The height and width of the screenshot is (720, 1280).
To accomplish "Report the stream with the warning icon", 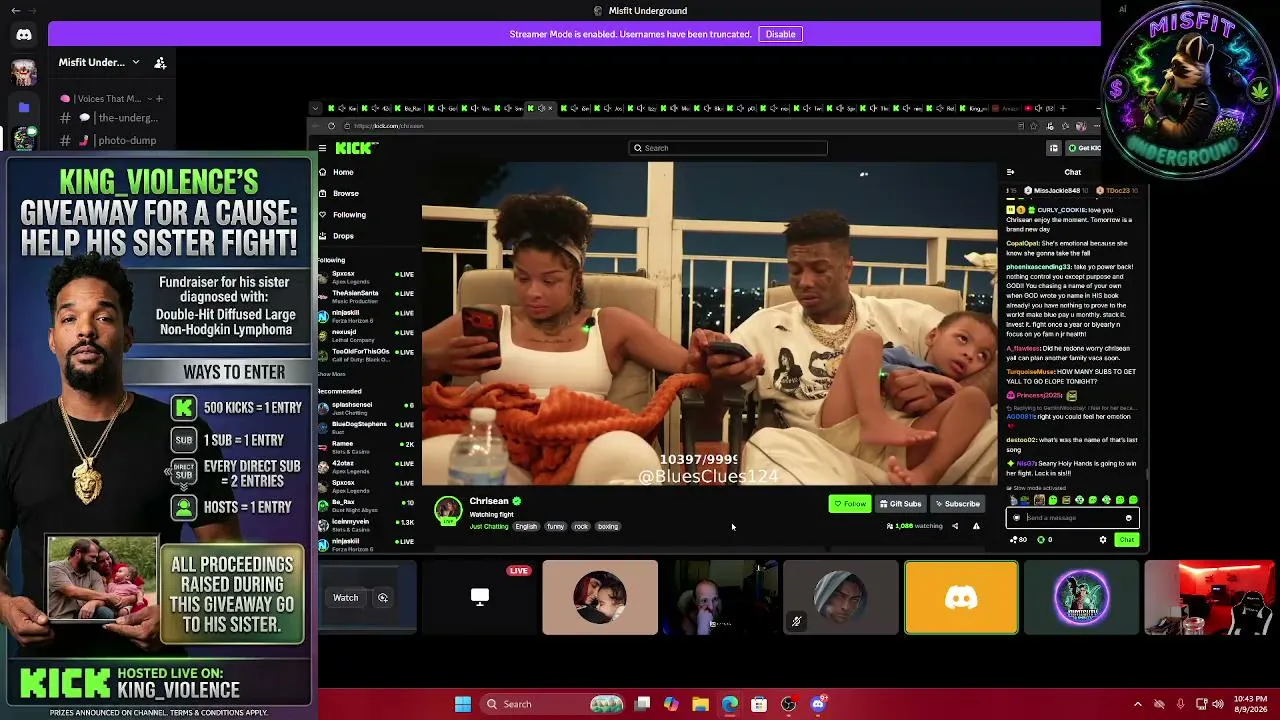I will [976, 526].
